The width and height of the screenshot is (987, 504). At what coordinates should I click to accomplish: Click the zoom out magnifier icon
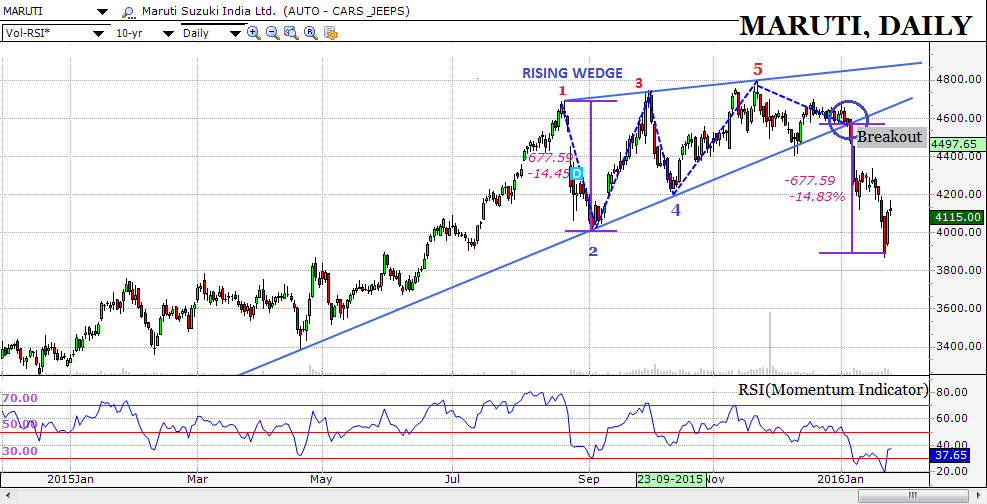point(273,33)
